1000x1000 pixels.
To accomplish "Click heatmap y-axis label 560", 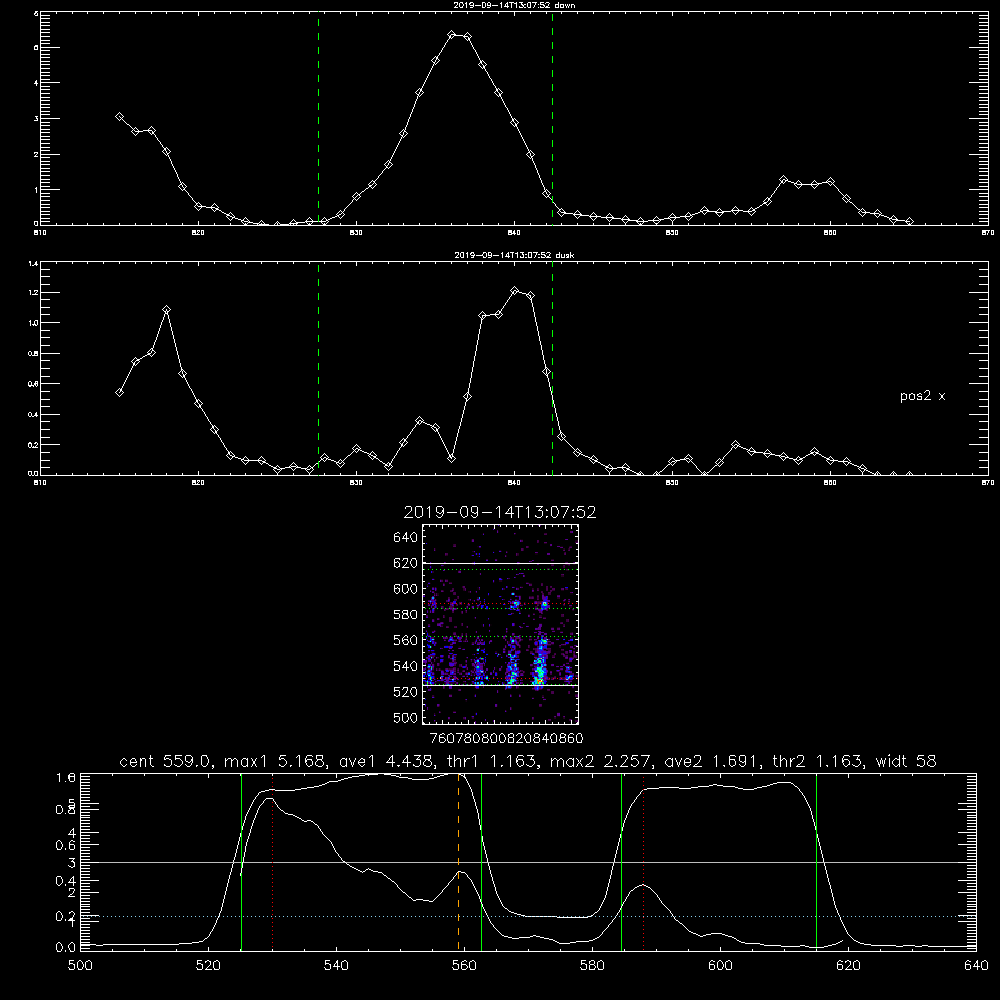I will tap(405, 640).
